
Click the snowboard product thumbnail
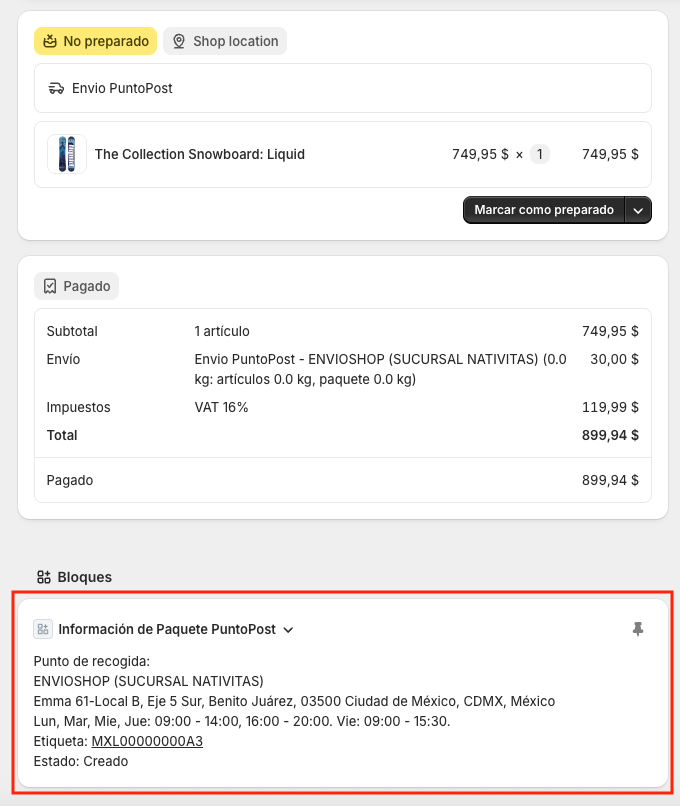click(x=66, y=154)
